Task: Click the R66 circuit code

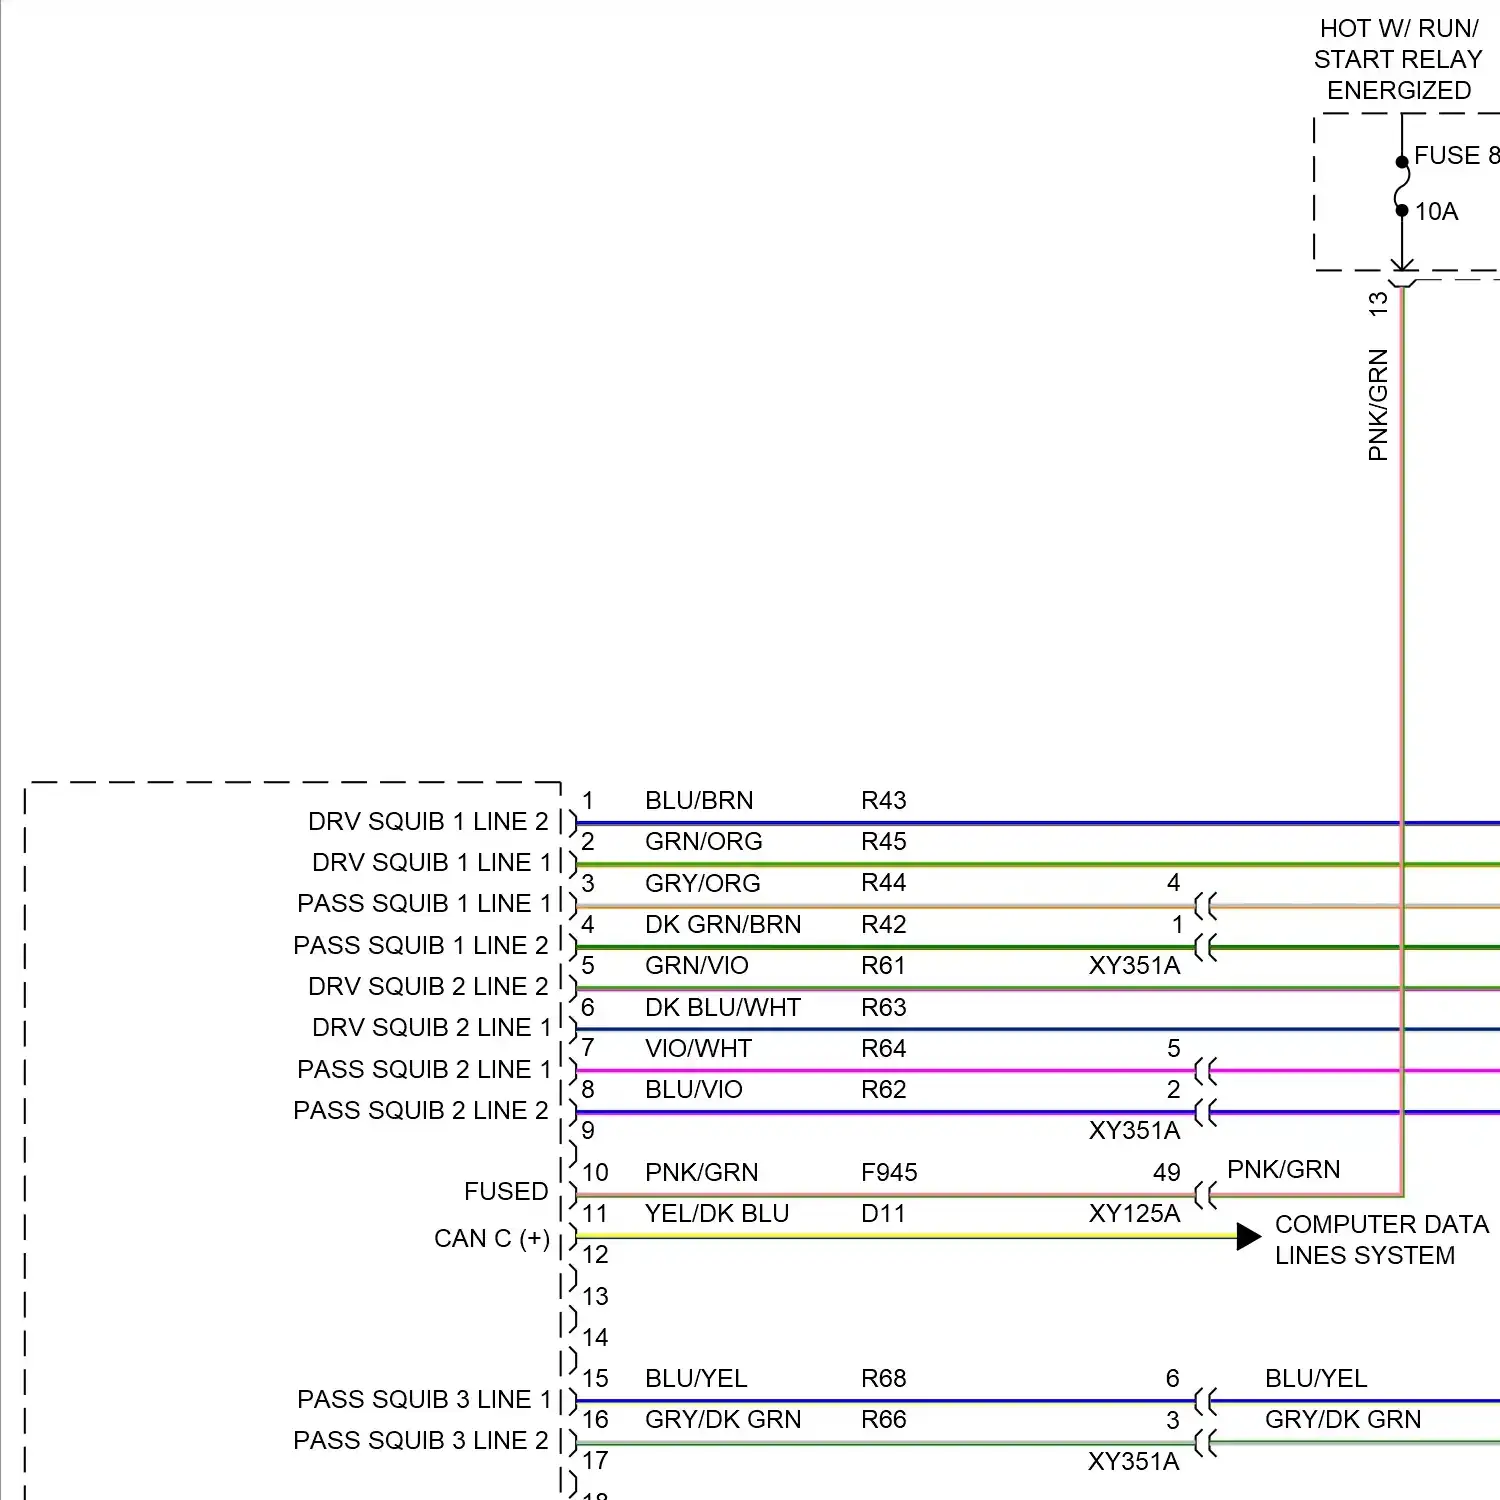Action: tap(884, 1420)
